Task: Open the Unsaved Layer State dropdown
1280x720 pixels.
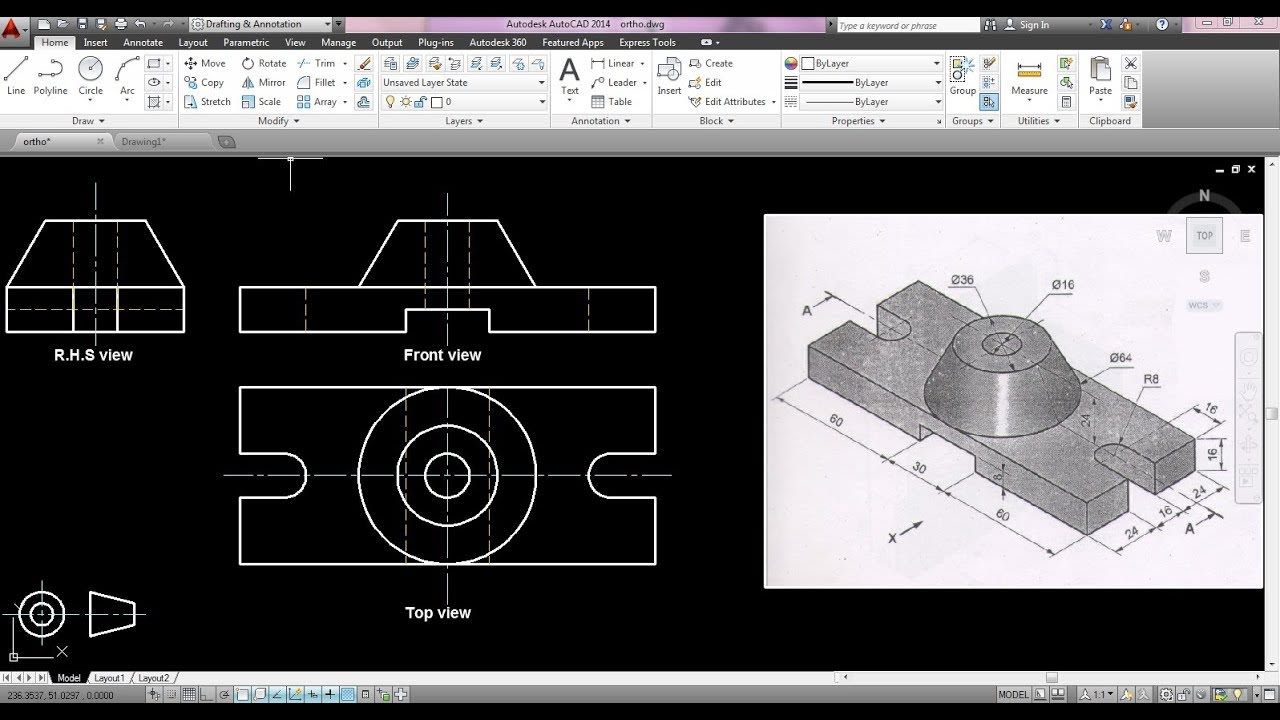Action: (x=463, y=82)
